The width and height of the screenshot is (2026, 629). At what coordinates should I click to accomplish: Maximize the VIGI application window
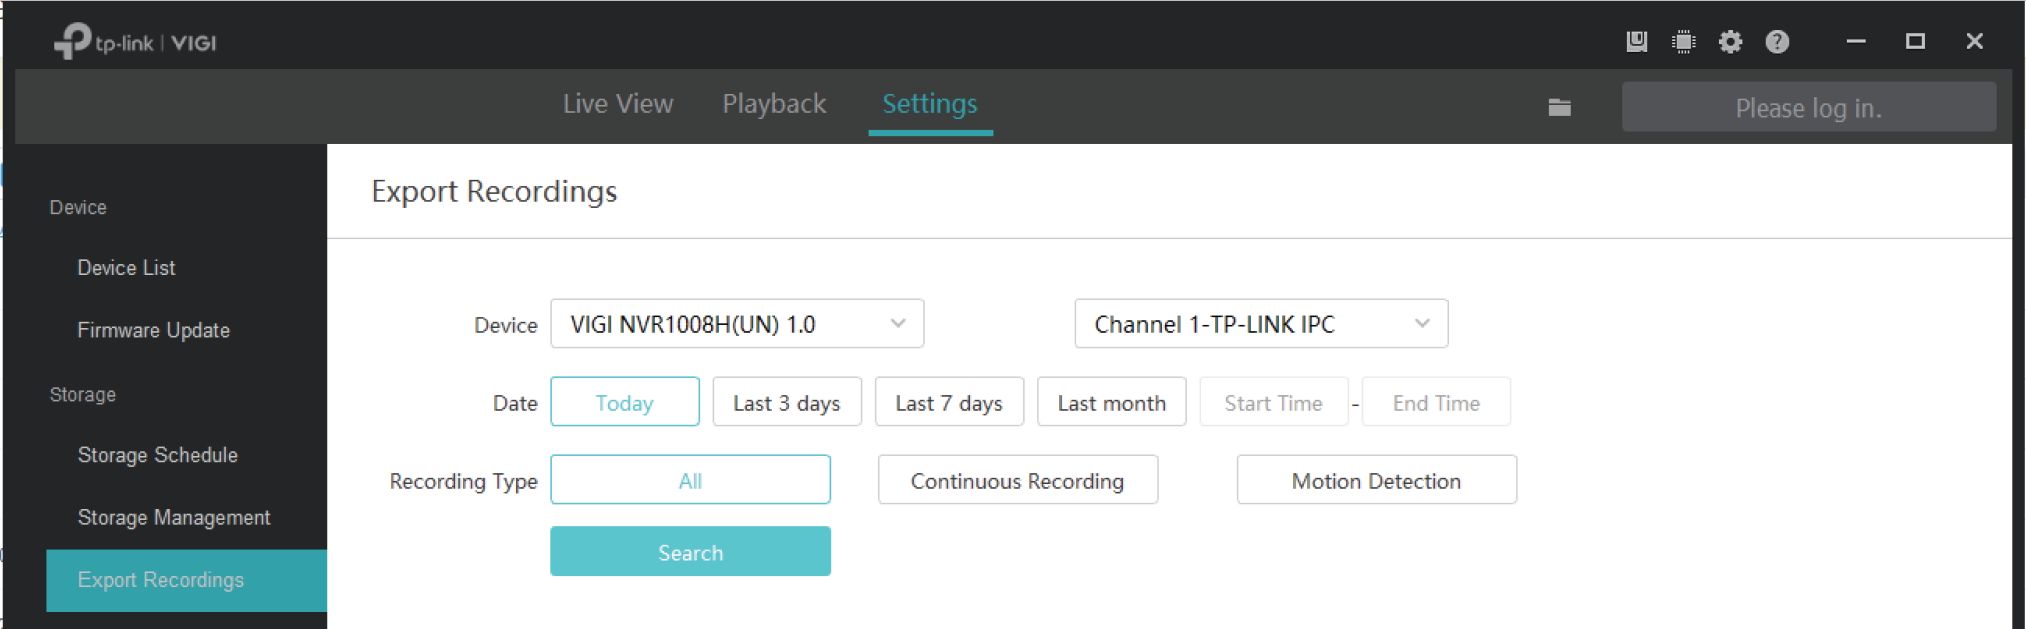click(1915, 42)
